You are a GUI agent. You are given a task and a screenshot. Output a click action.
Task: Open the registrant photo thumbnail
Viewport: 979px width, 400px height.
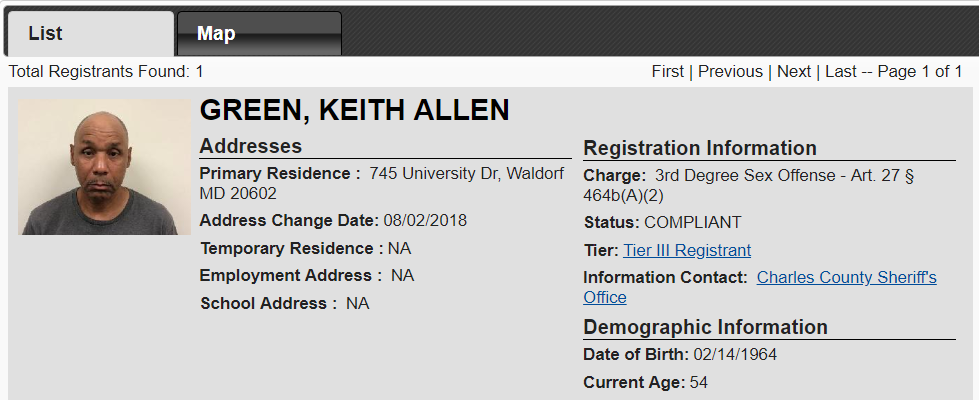click(x=104, y=167)
